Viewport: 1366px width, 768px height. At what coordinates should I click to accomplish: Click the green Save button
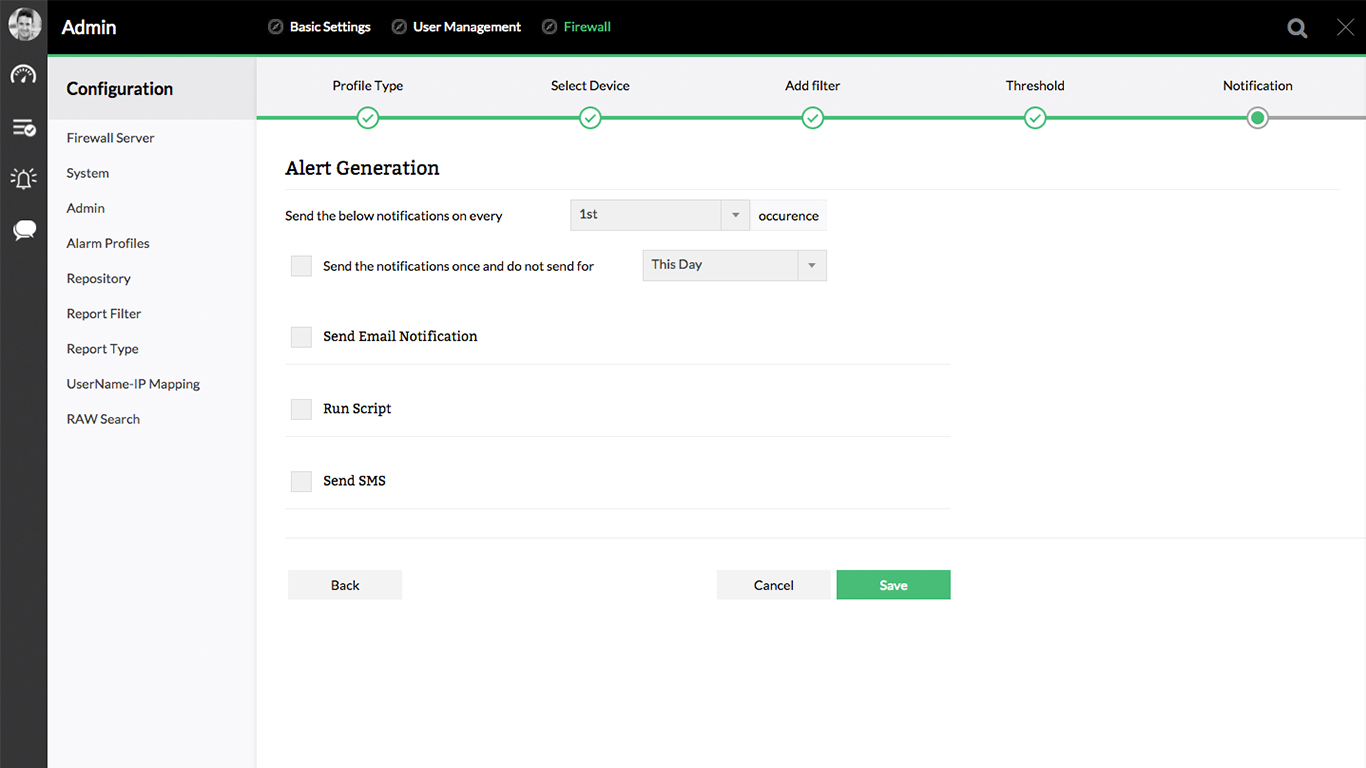click(x=893, y=585)
